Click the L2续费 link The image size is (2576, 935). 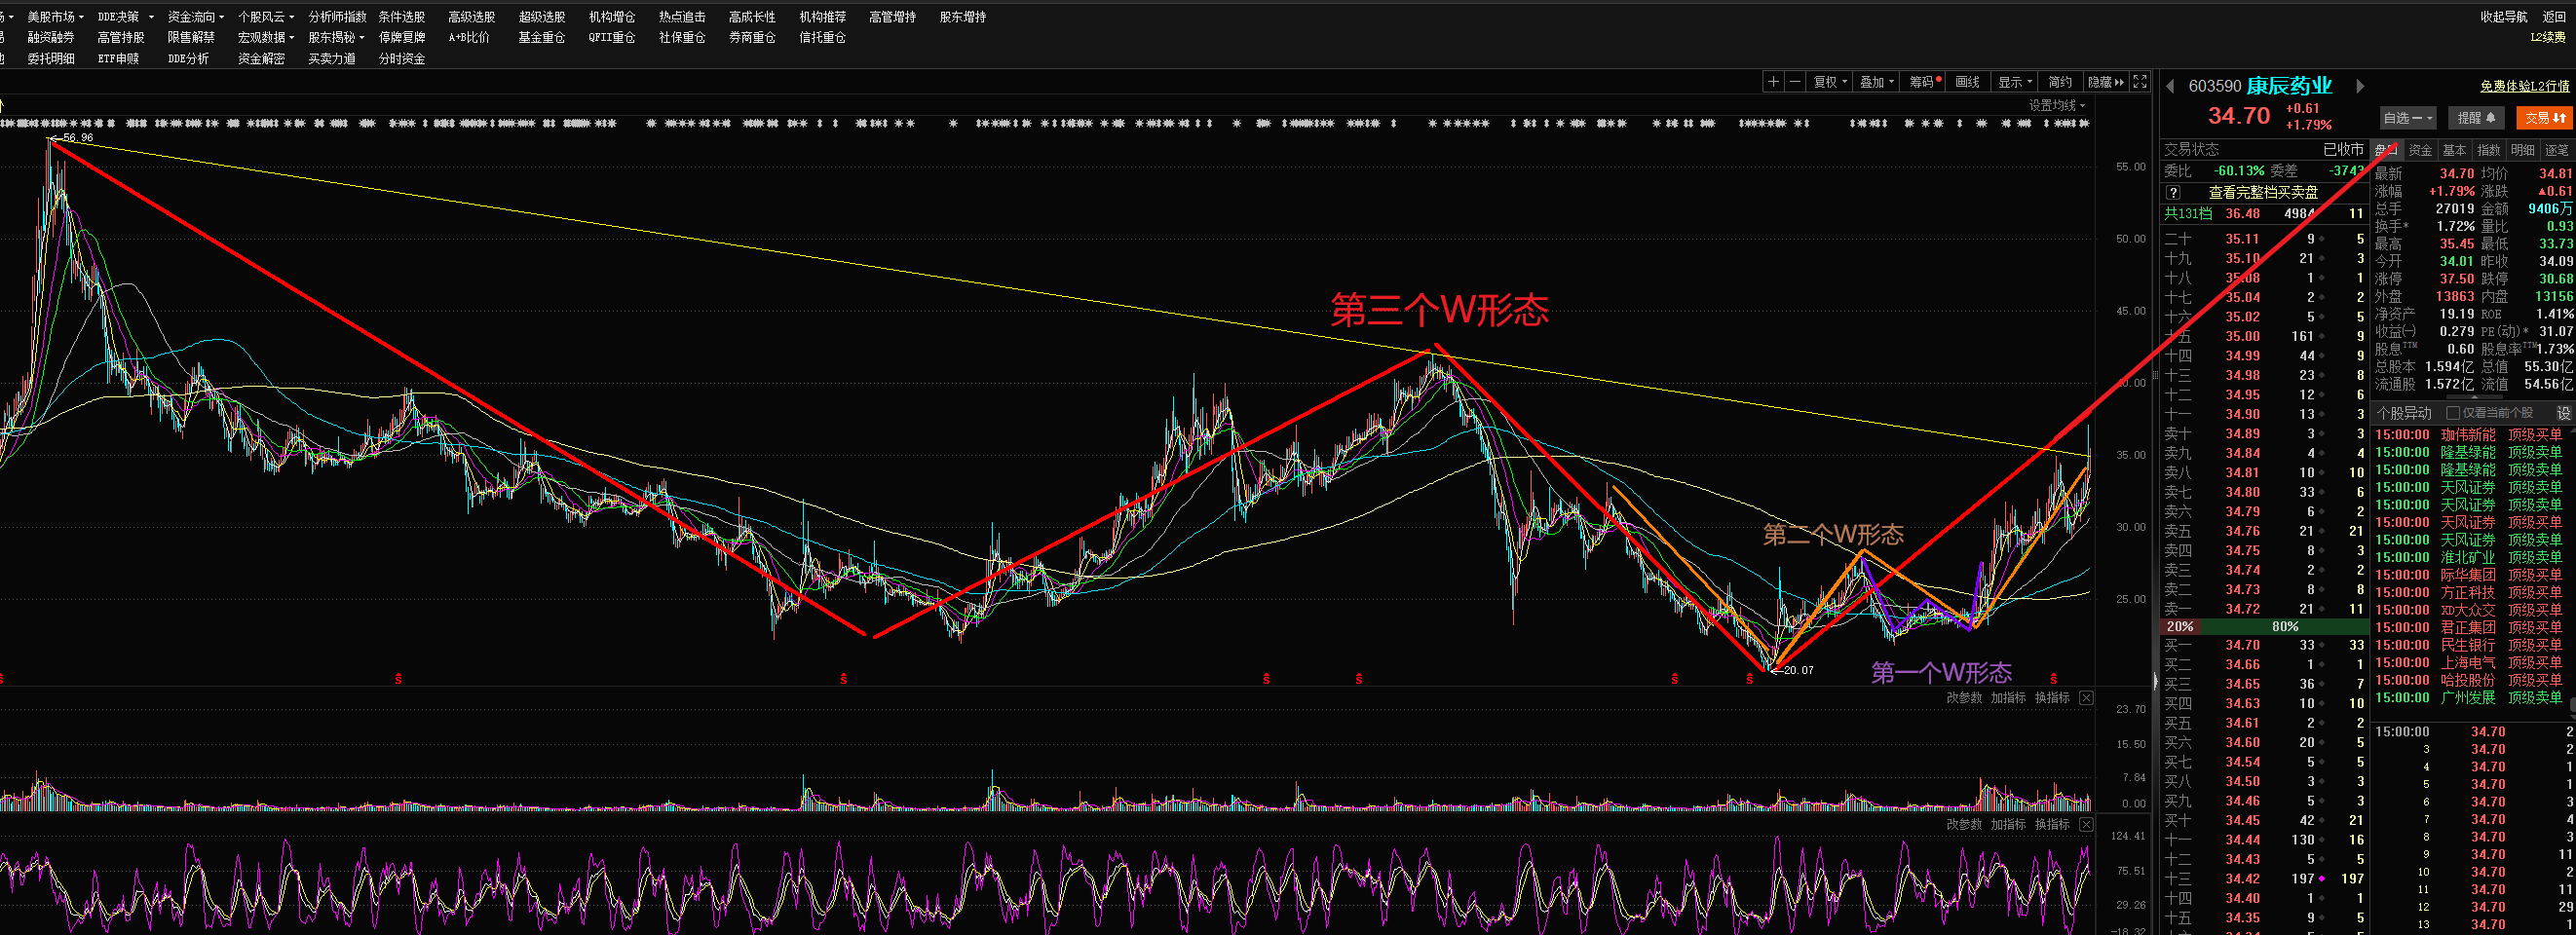[x=2548, y=37]
